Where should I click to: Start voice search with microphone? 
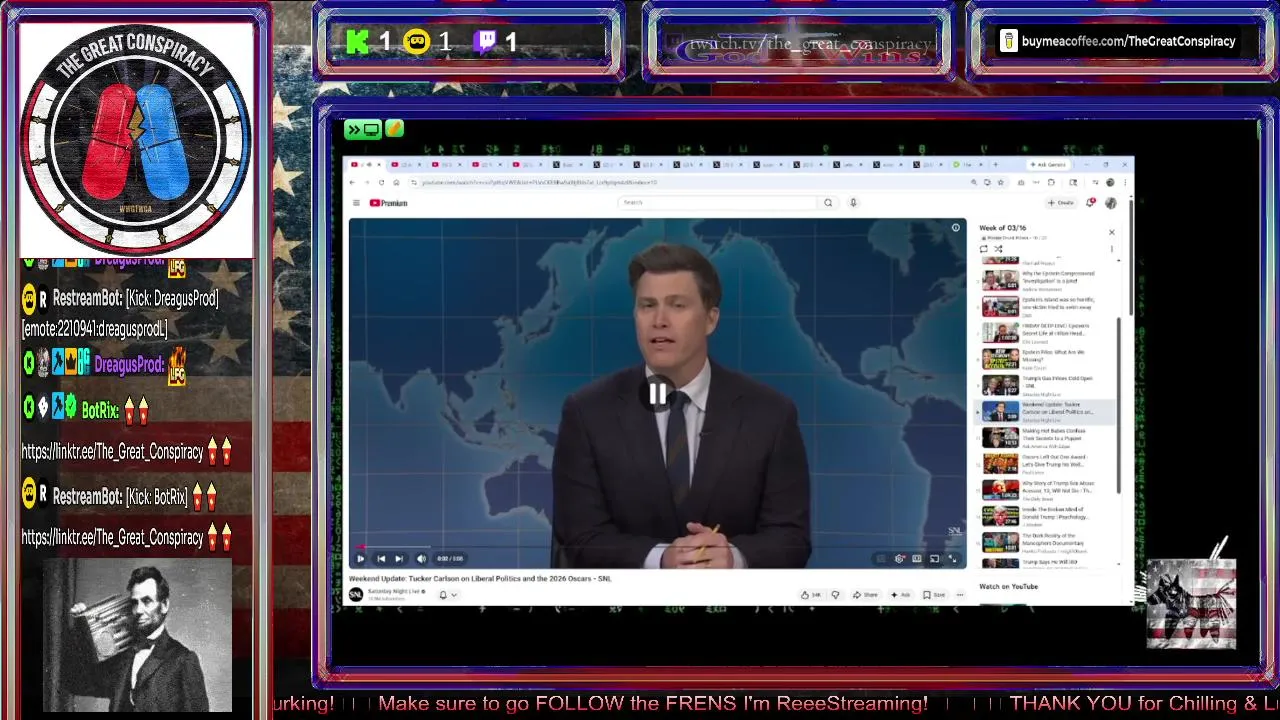pos(853,202)
